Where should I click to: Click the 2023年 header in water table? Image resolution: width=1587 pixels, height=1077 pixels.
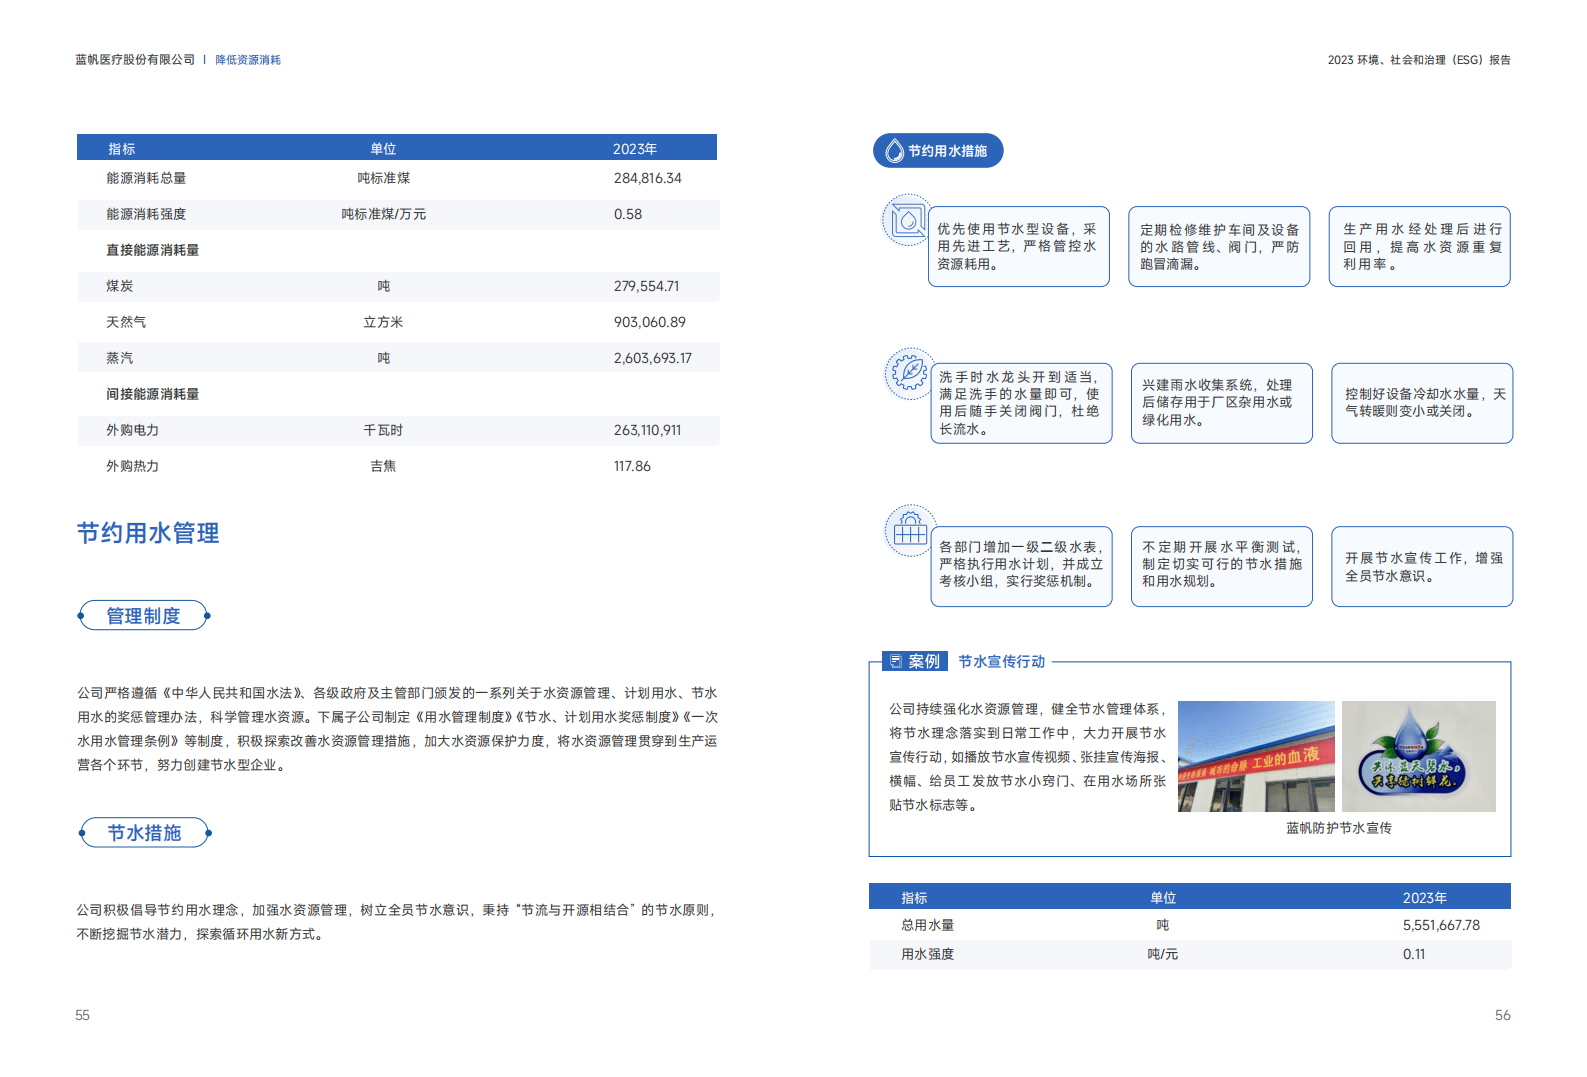[x=1425, y=898]
